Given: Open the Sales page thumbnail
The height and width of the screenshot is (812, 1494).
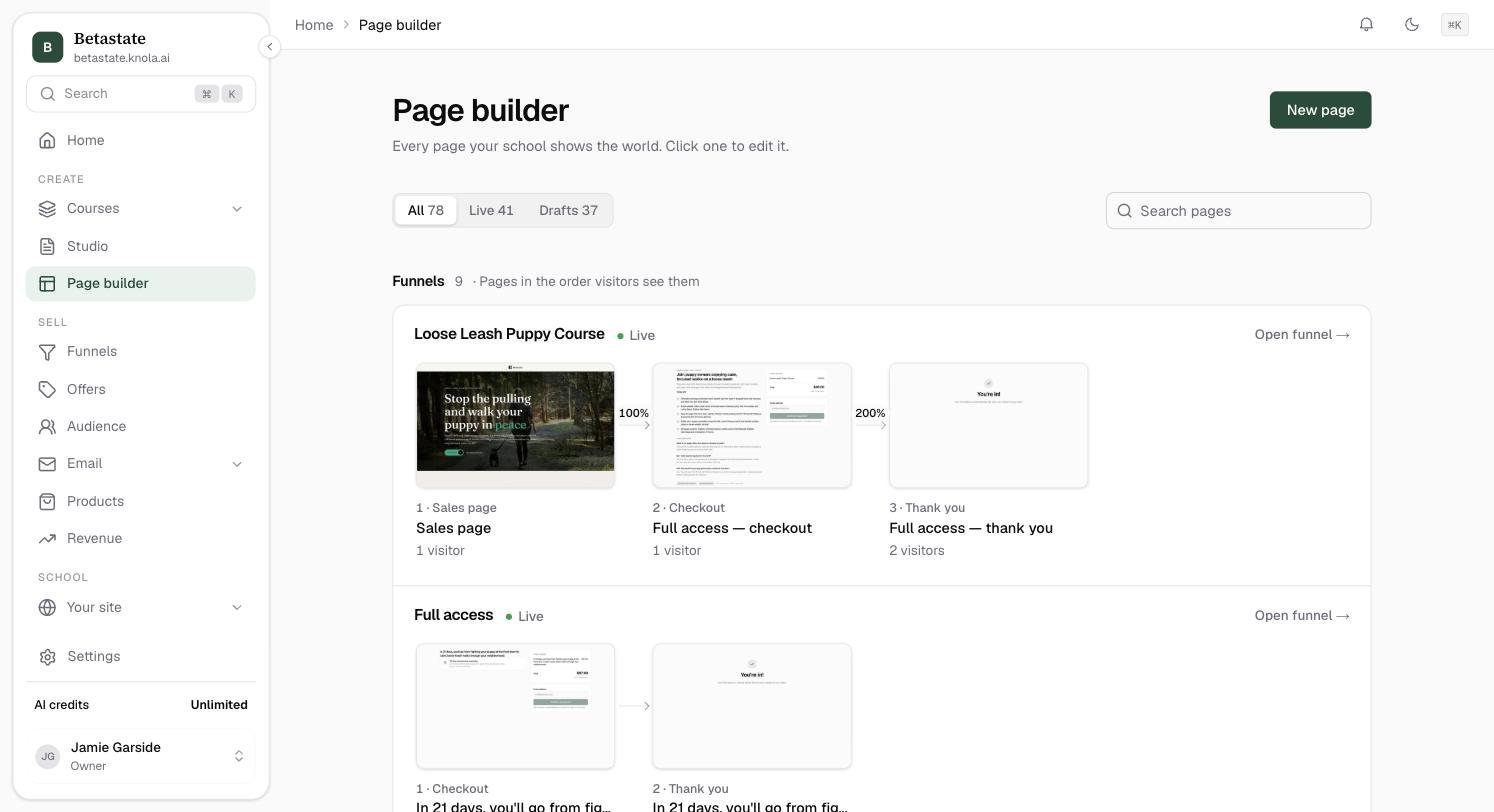Looking at the screenshot, I should tap(516, 426).
